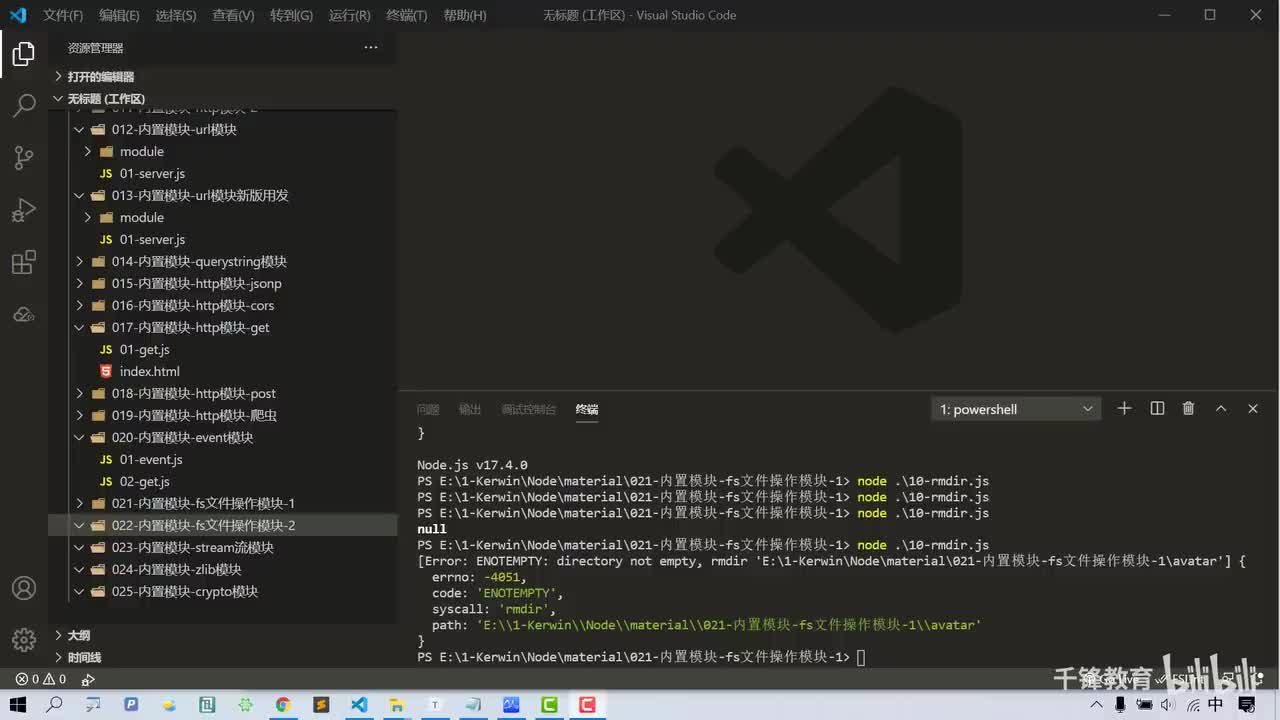Image resolution: width=1280 pixels, height=720 pixels.
Task: Kill terminal using the trash icon
Action: (x=1188, y=408)
